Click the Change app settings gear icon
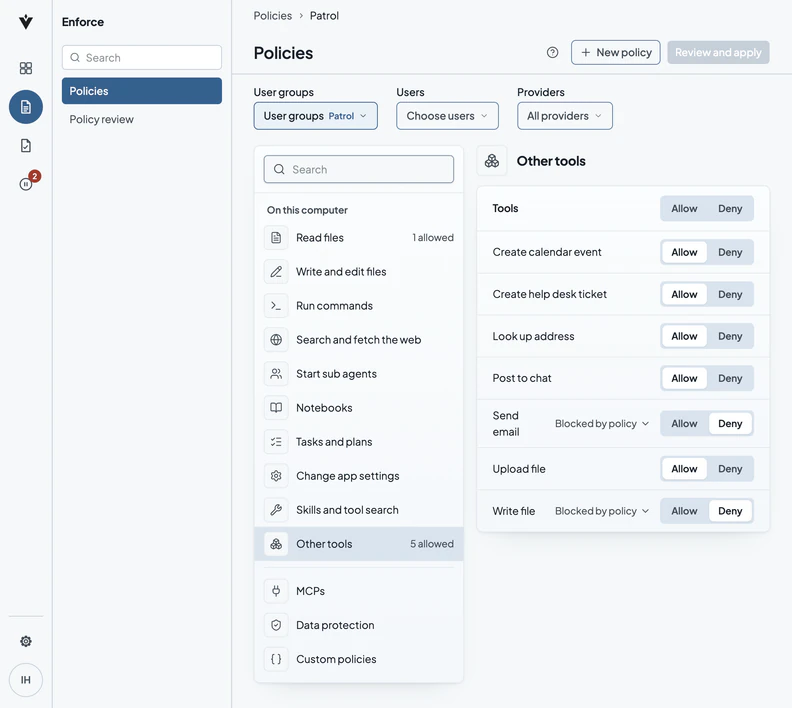Viewport: 792px width, 708px height. (276, 476)
